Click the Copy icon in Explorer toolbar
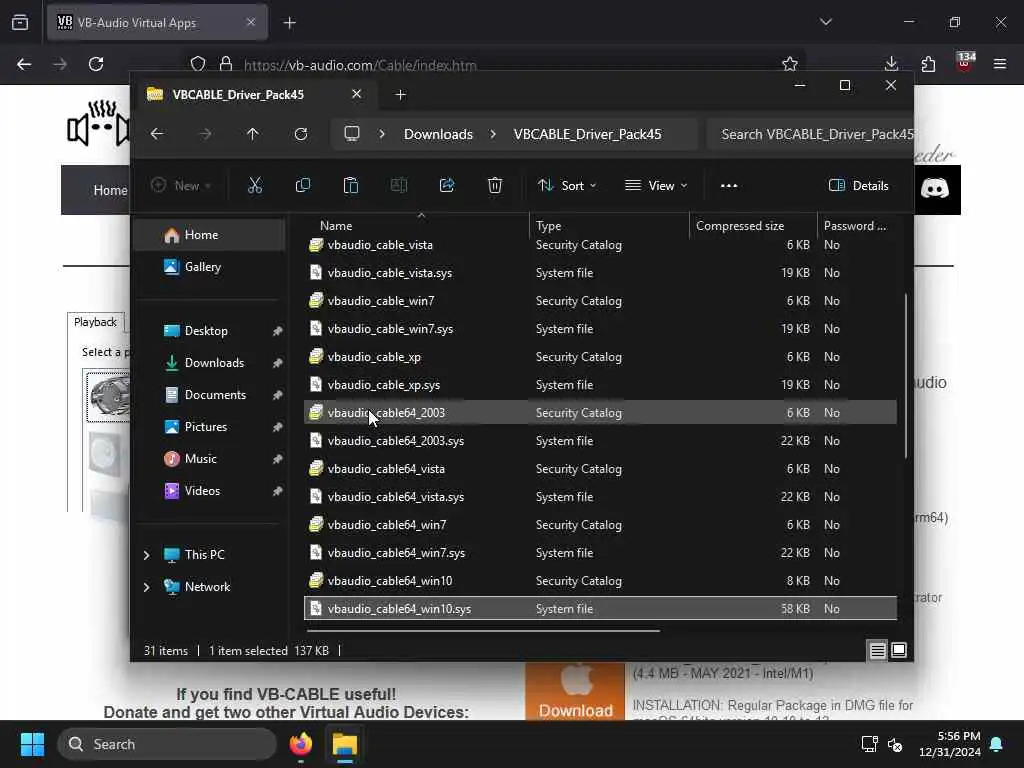 [303, 185]
